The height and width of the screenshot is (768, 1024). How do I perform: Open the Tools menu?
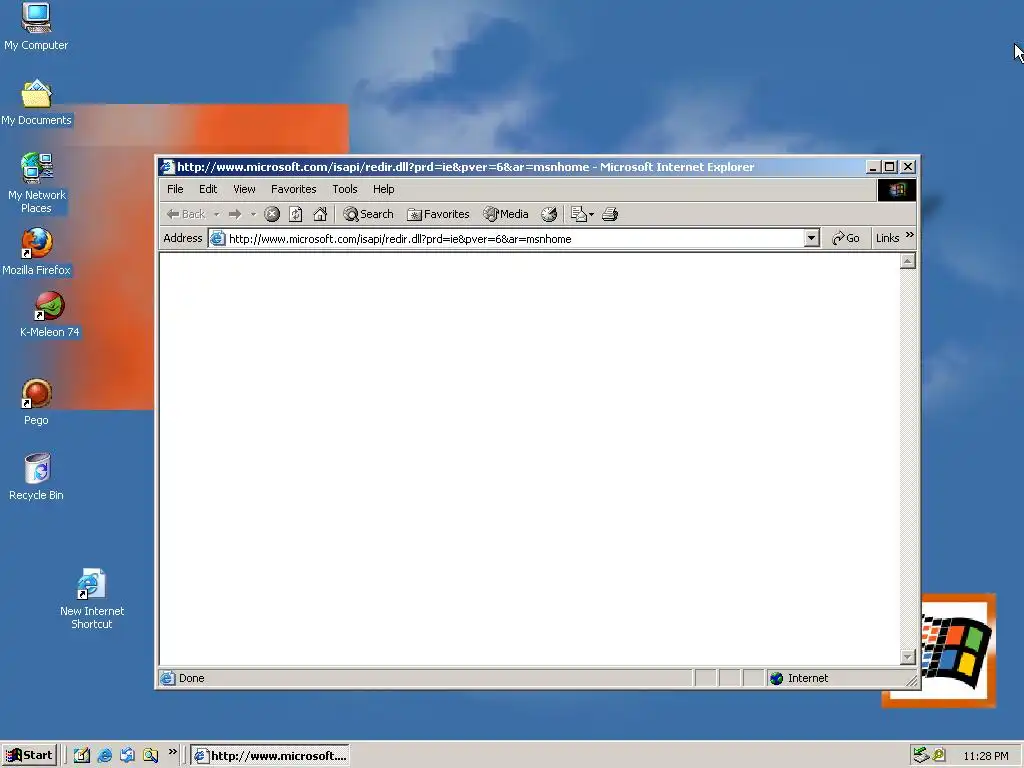click(345, 189)
